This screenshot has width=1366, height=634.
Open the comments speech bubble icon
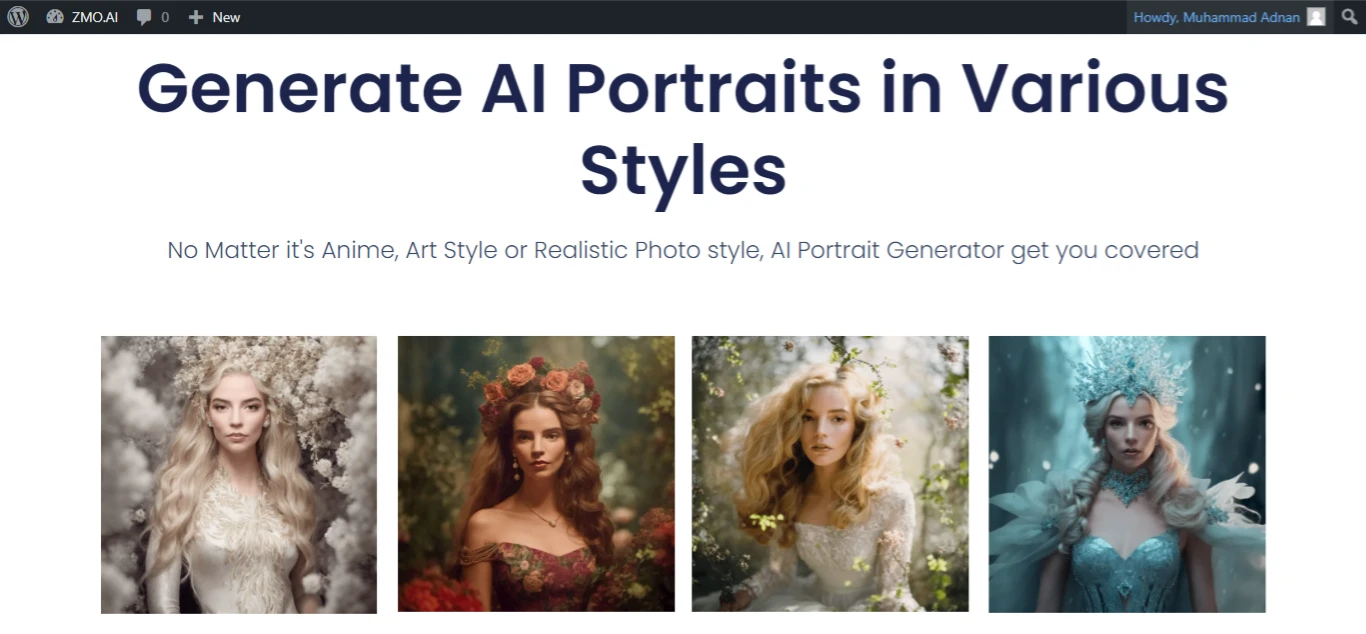(144, 17)
